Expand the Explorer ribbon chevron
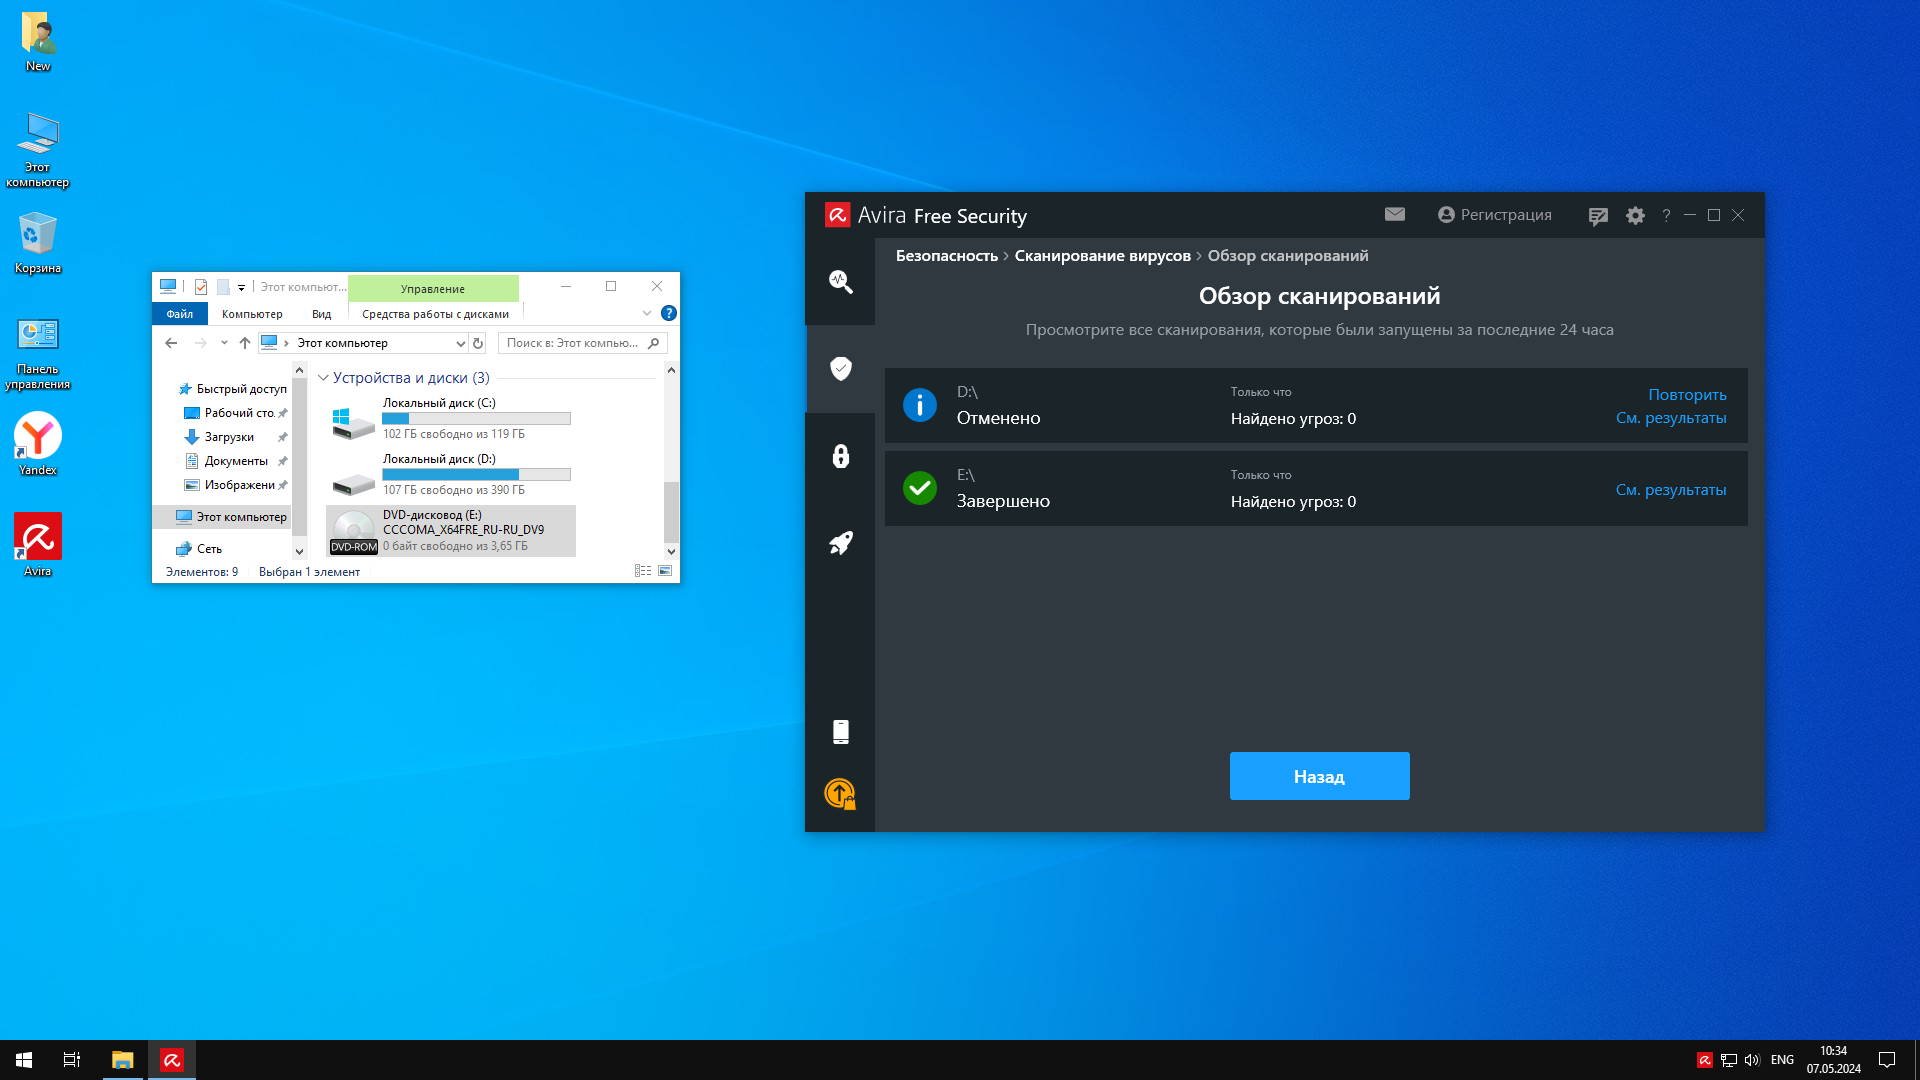The image size is (1920, 1080). click(646, 314)
